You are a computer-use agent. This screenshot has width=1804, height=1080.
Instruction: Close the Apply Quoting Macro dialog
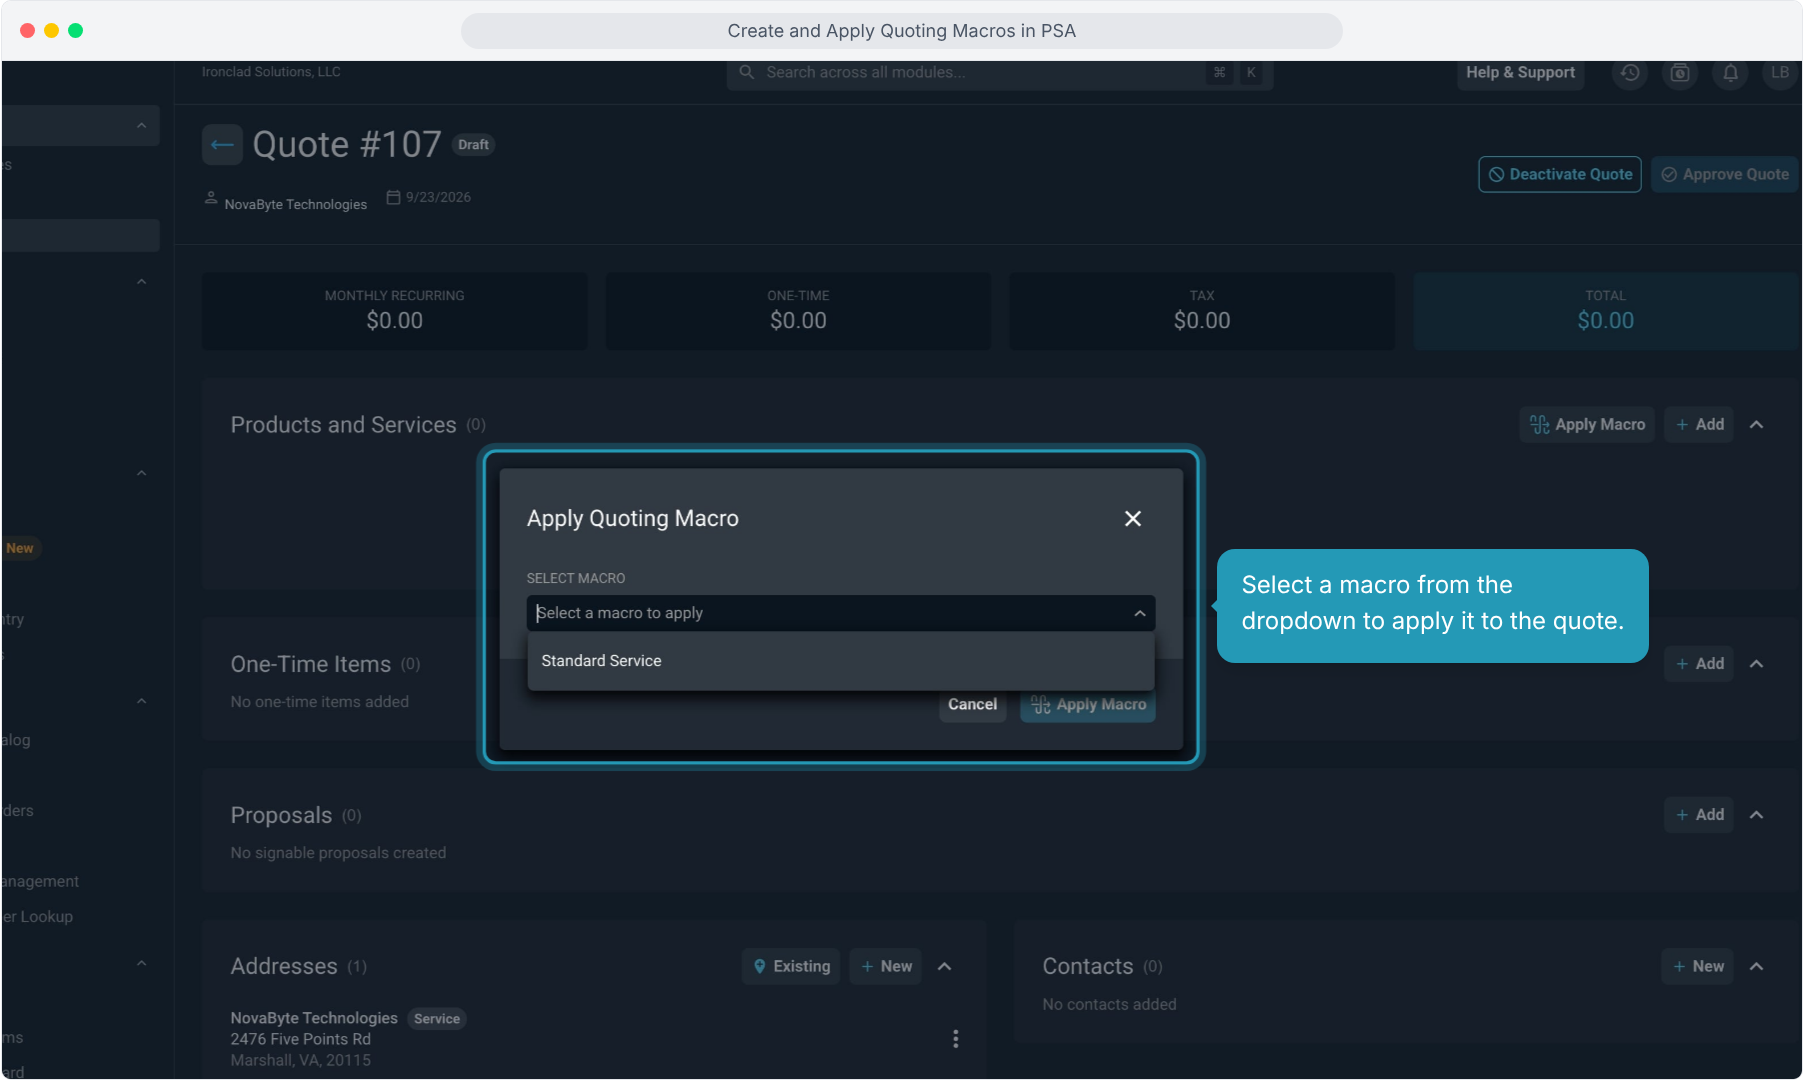pos(1133,518)
